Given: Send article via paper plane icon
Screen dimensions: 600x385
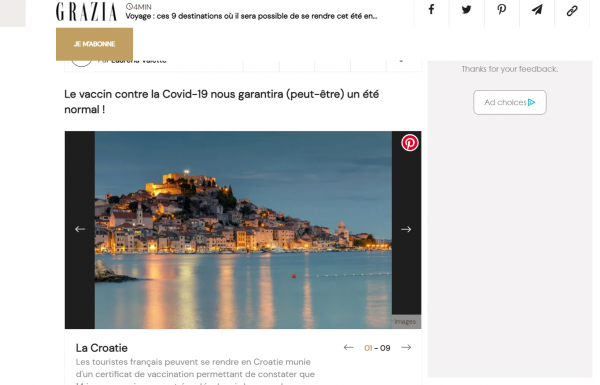Looking at the screenshot, I should coord(537,10).
